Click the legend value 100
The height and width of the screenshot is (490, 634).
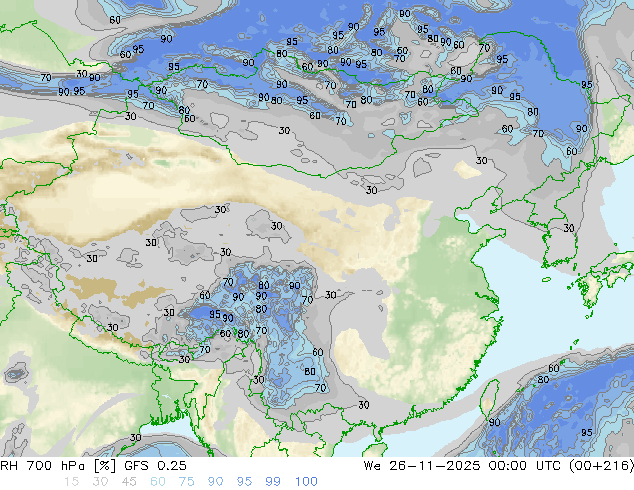[x=306, y=482]
